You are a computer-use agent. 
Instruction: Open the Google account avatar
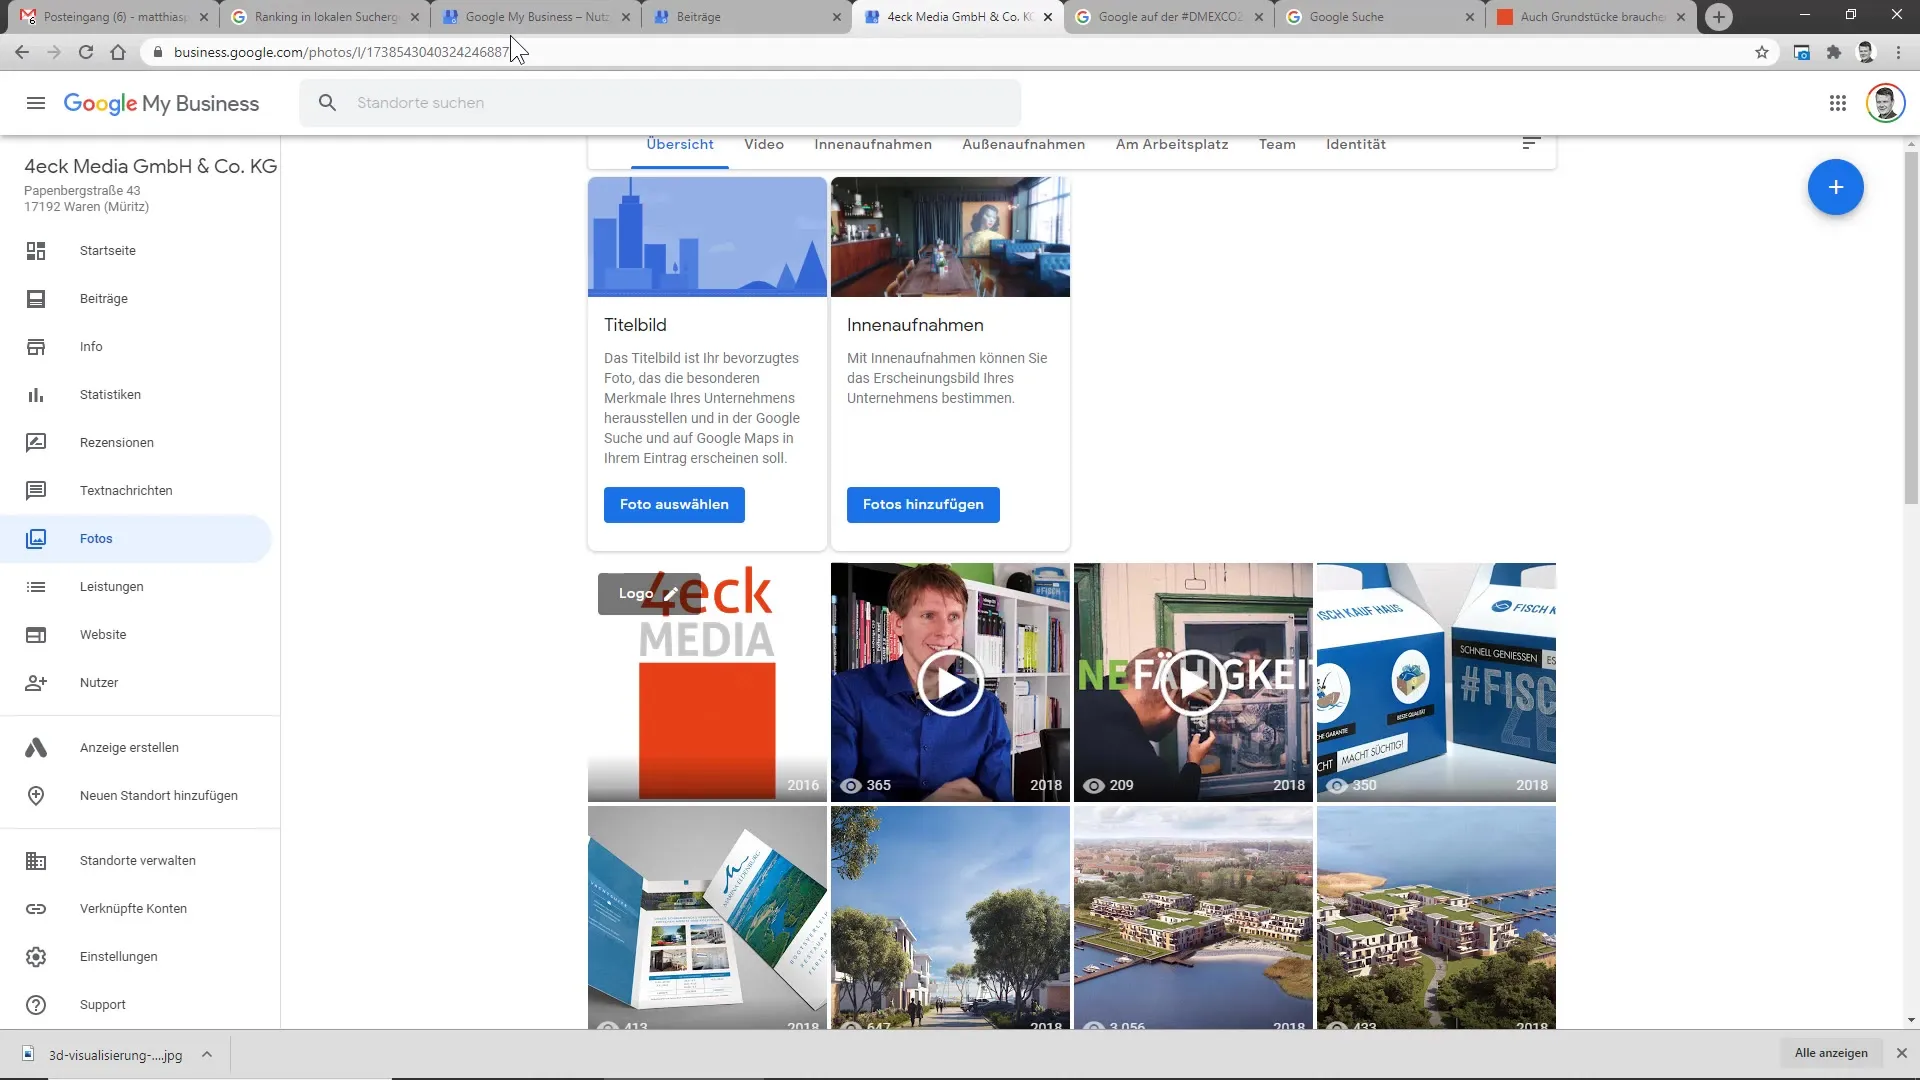[1885, 103]
